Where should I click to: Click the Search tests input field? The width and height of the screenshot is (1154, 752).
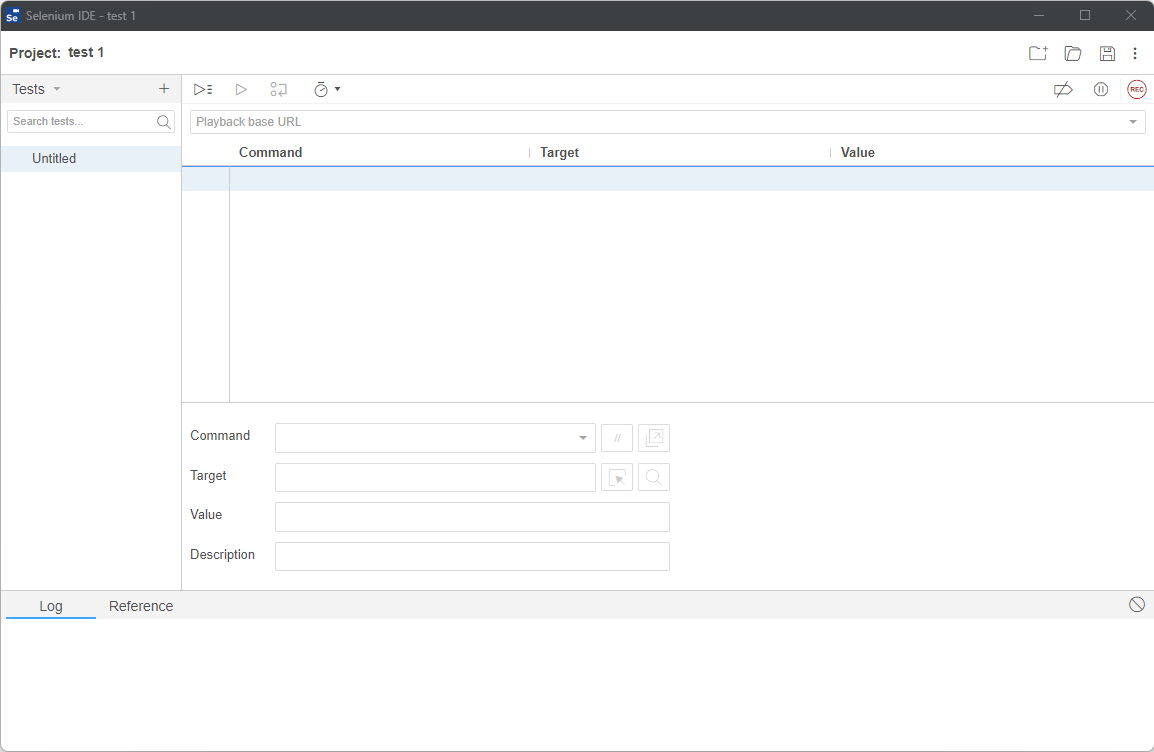(82, 121)
